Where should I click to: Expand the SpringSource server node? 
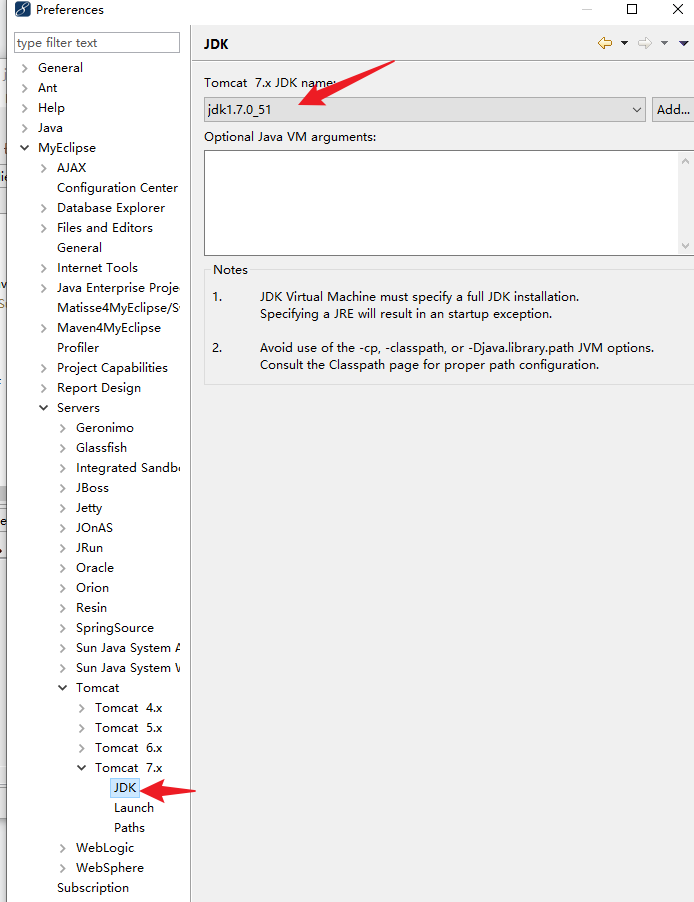click(x=63, y=628)
